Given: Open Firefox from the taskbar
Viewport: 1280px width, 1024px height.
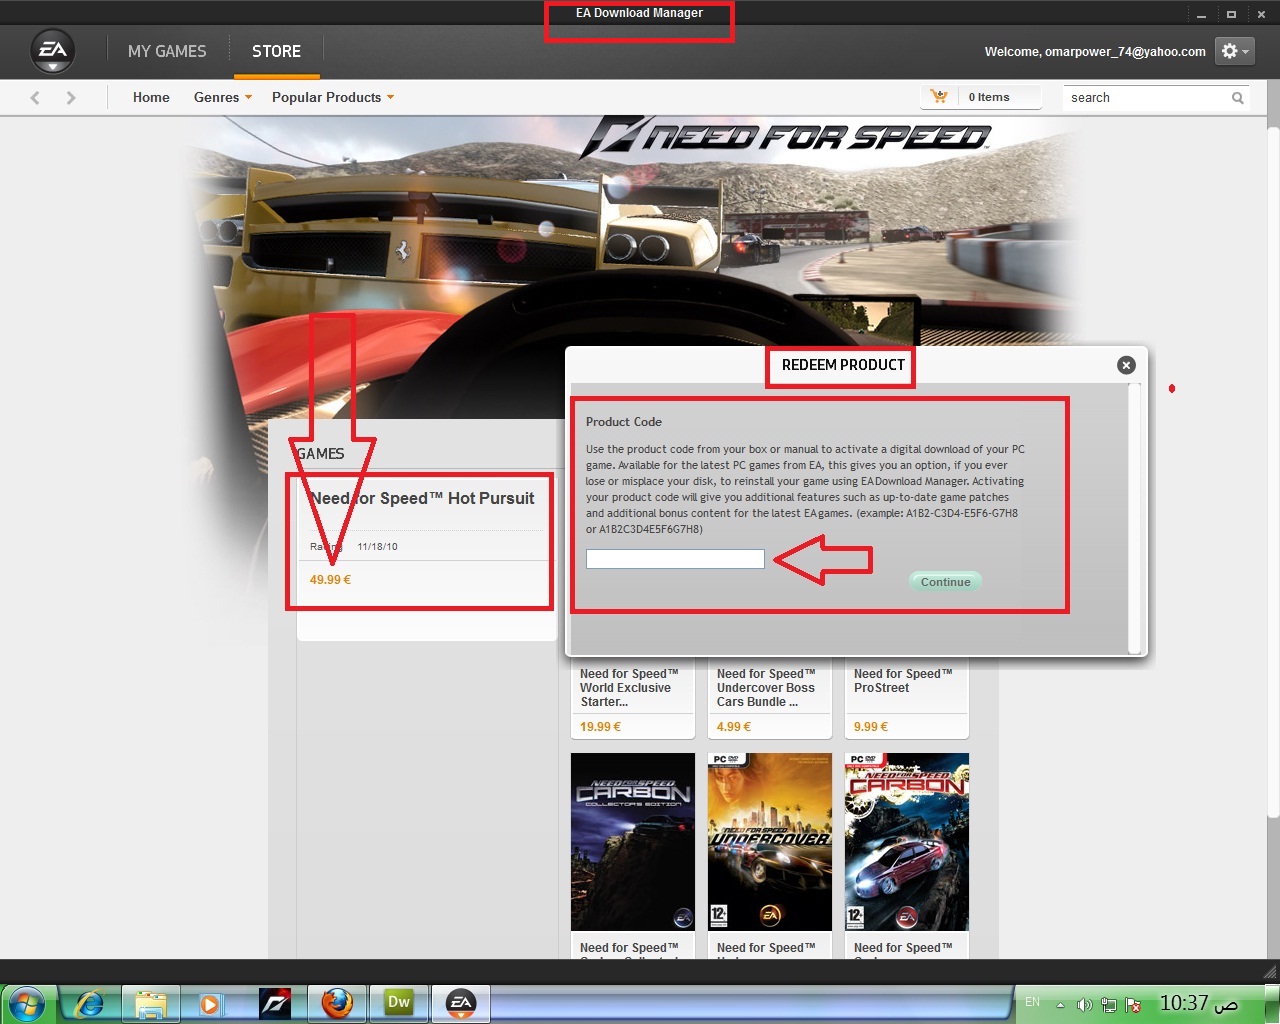Looking at the screenshot, I should click(337, 1003).
